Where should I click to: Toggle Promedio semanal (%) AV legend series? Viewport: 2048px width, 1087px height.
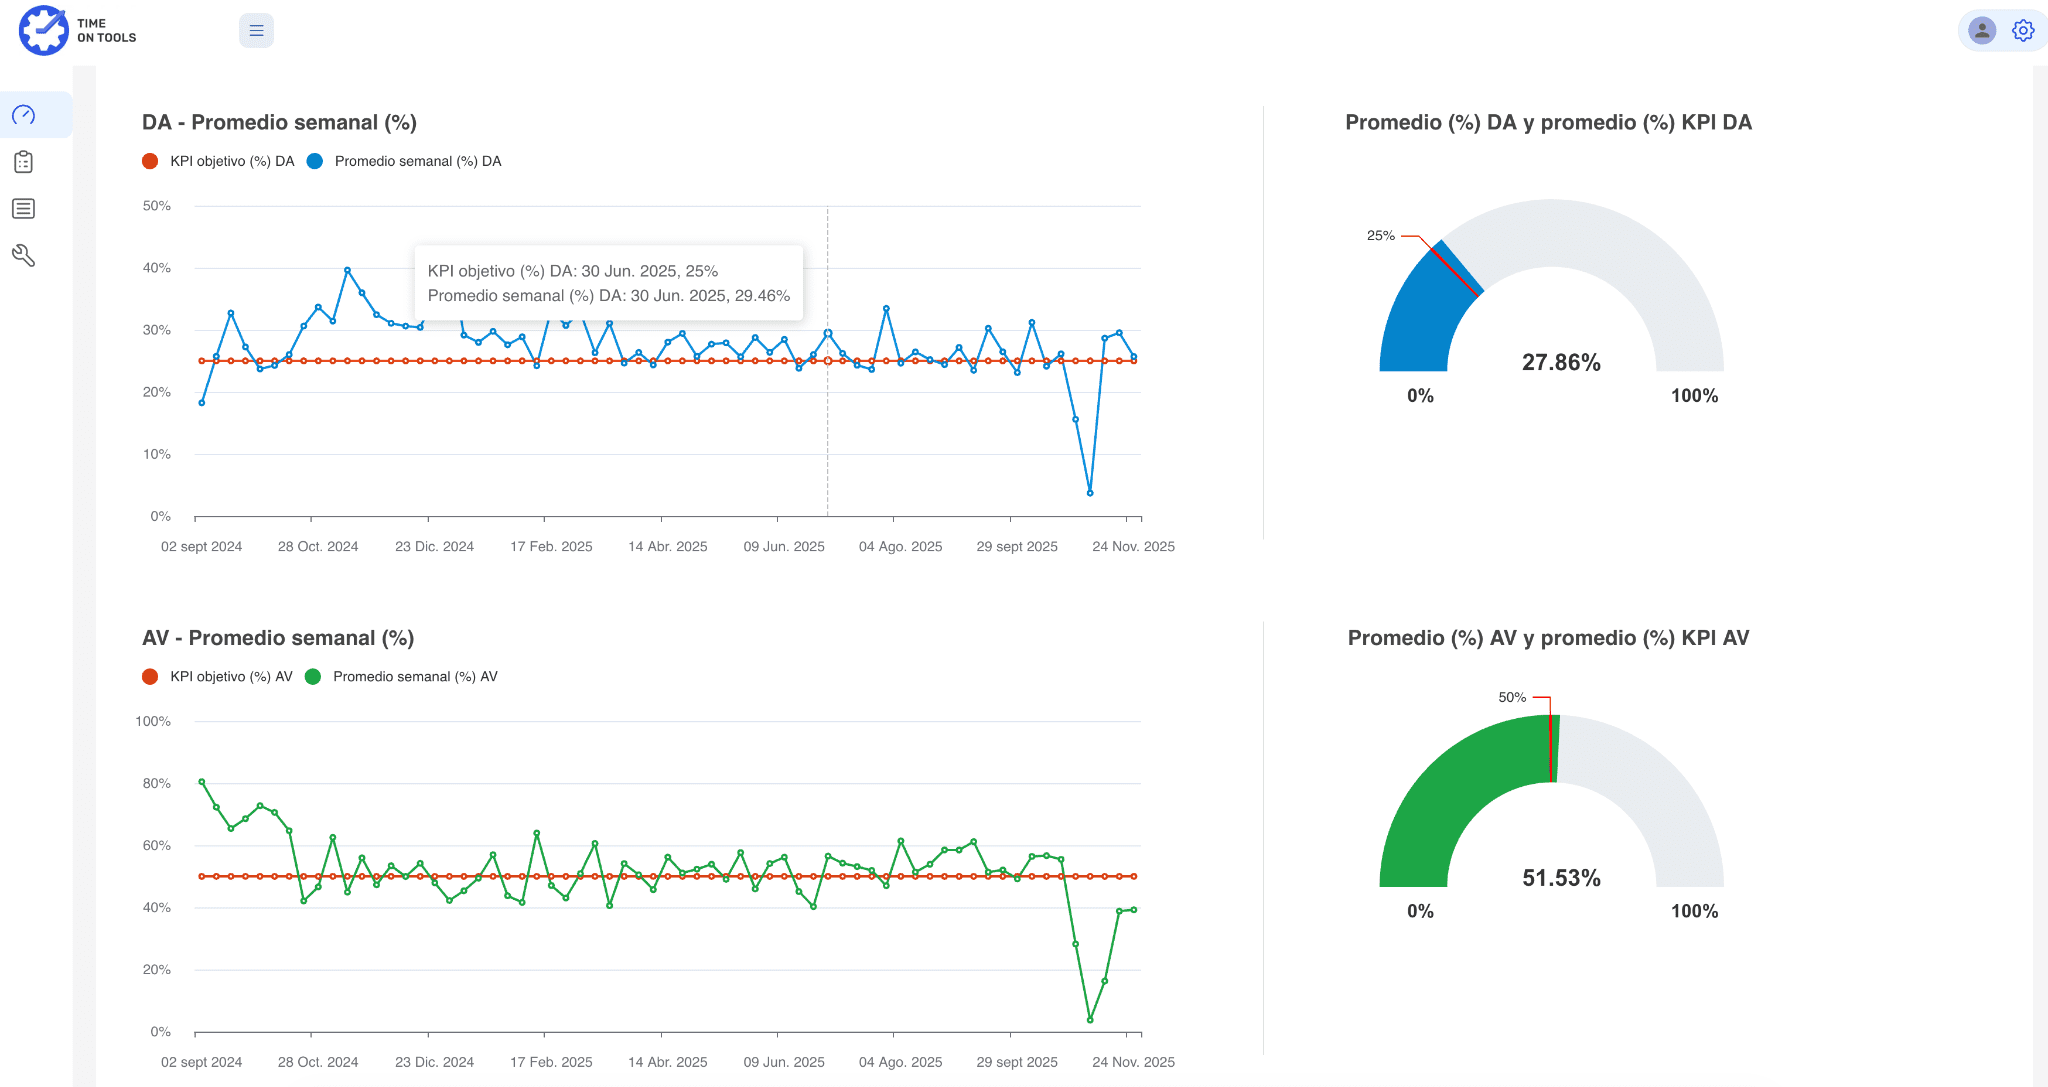402,677
